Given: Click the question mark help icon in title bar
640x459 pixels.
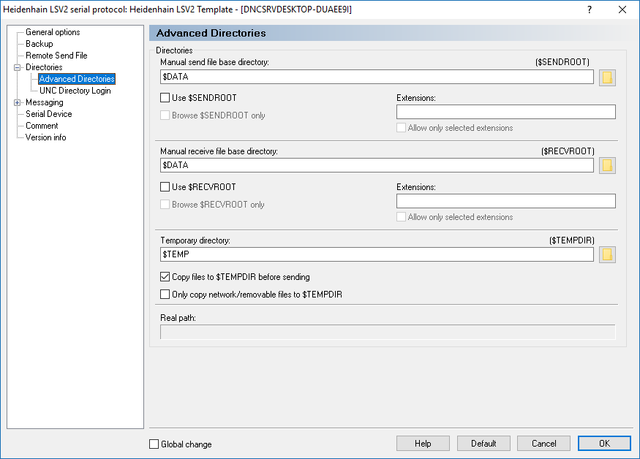Looking at the screenshot, I should [x=589, y=9].
